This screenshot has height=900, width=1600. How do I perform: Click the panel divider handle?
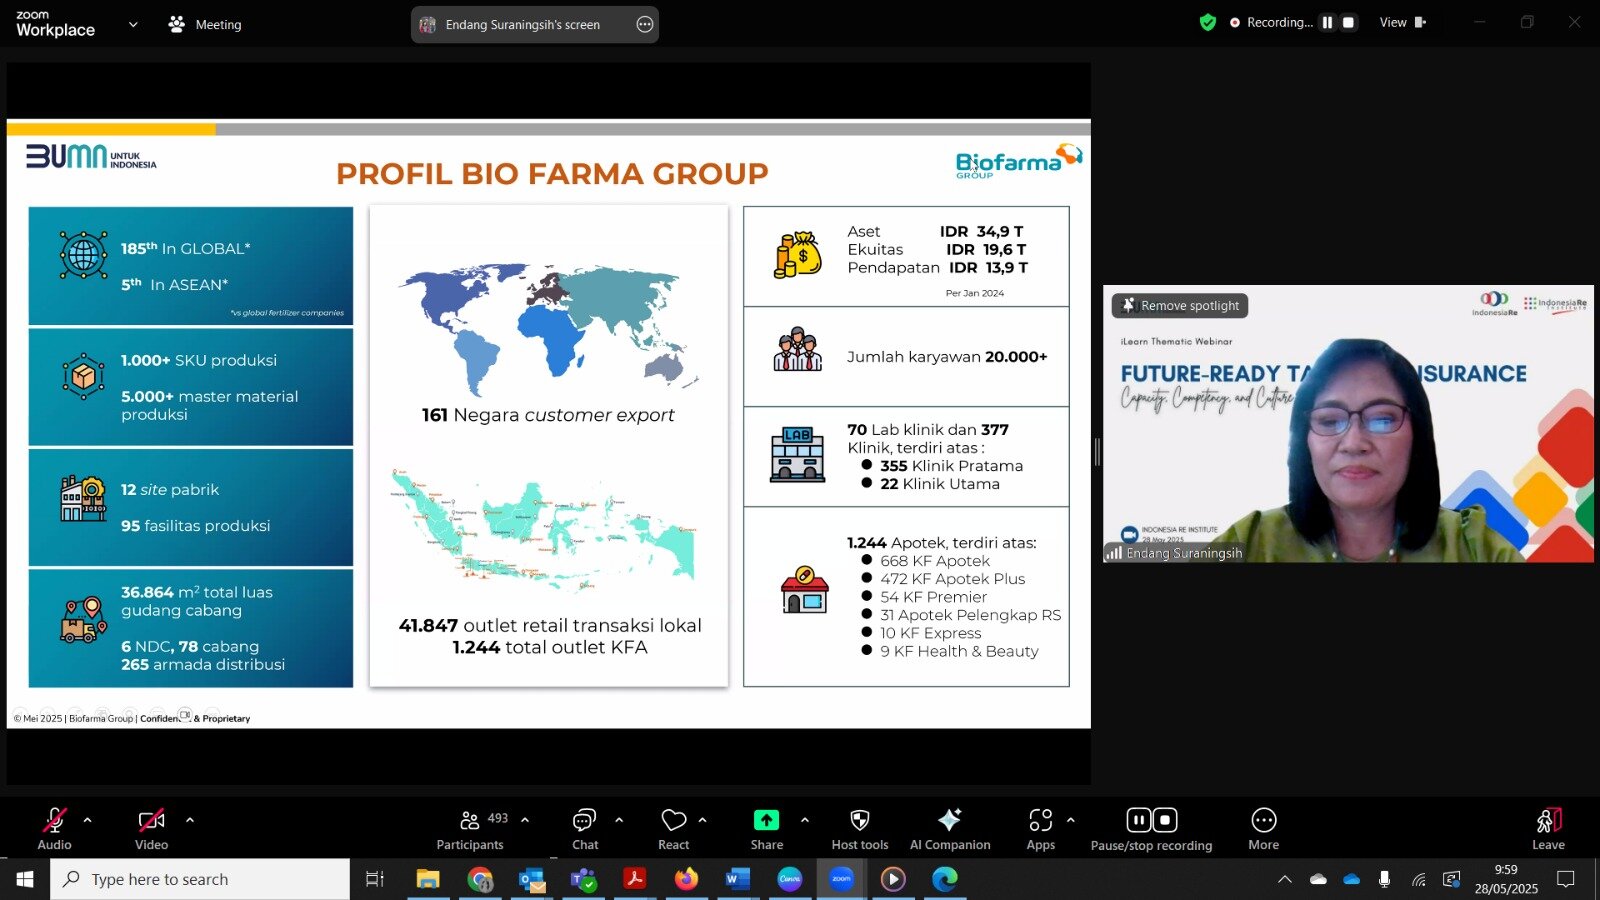1097,452
